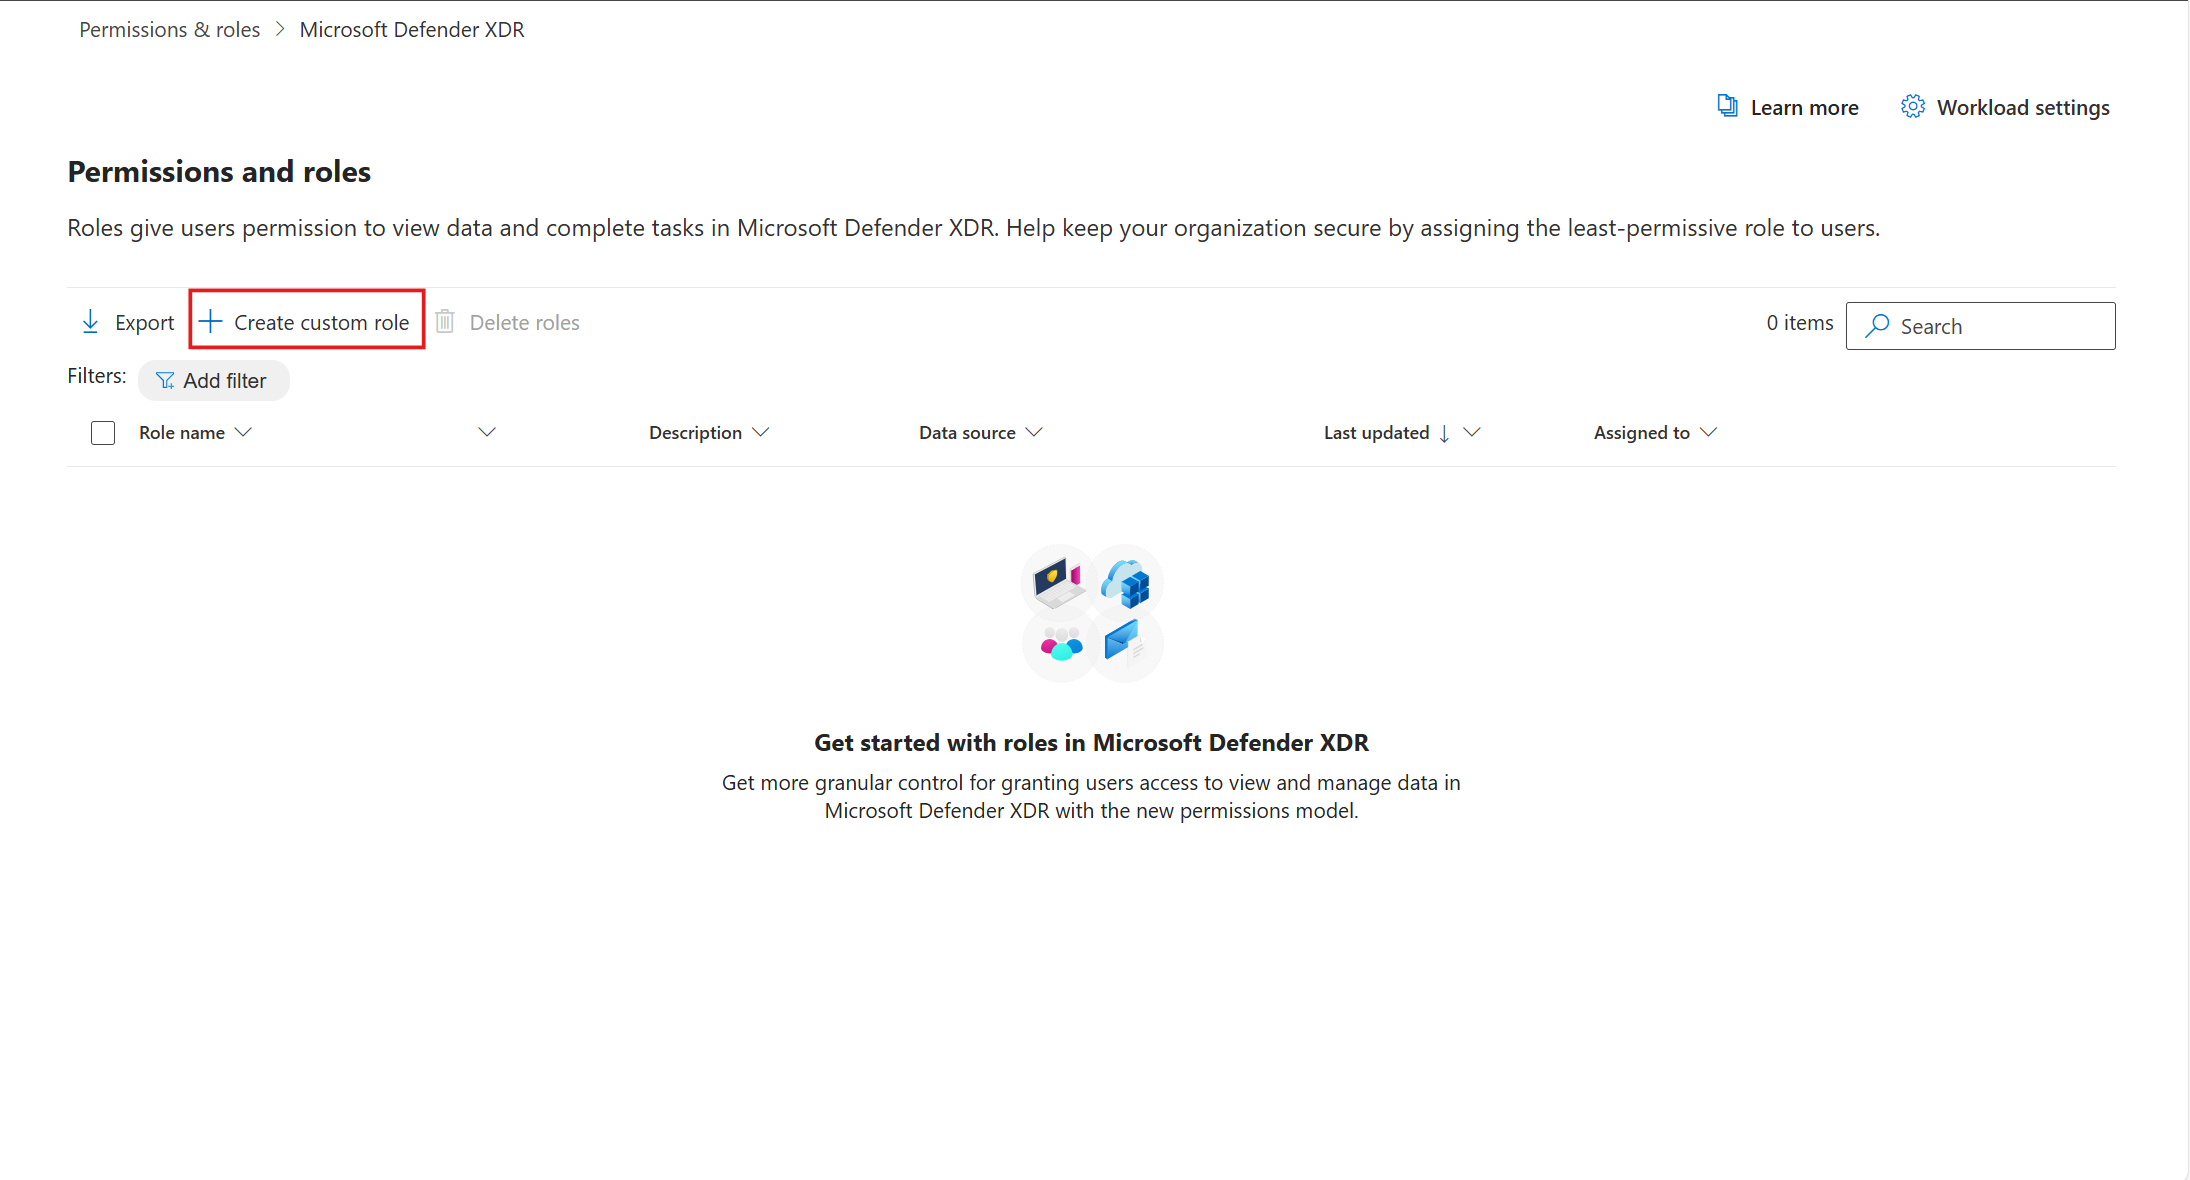This screenshot has height=1180, width=2190.
Task: Click the Learn more document icon
Action: (1727, 106)
